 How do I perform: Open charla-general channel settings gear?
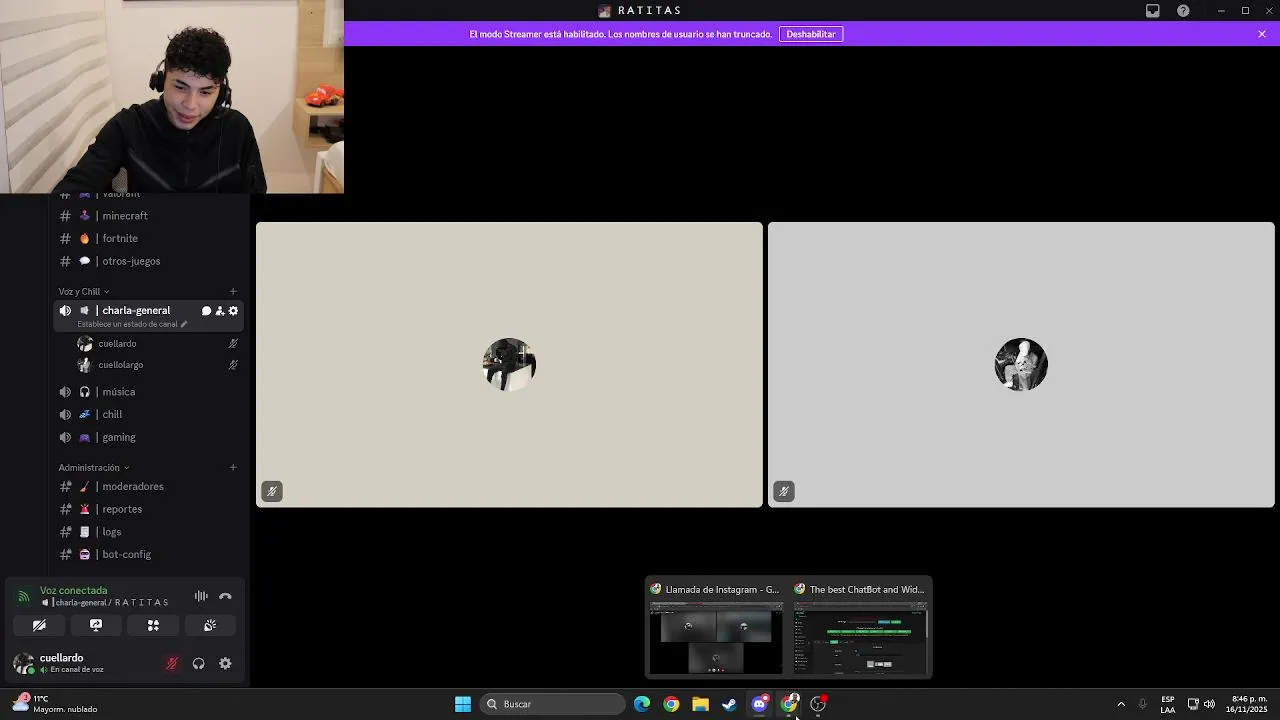(233, 311)
